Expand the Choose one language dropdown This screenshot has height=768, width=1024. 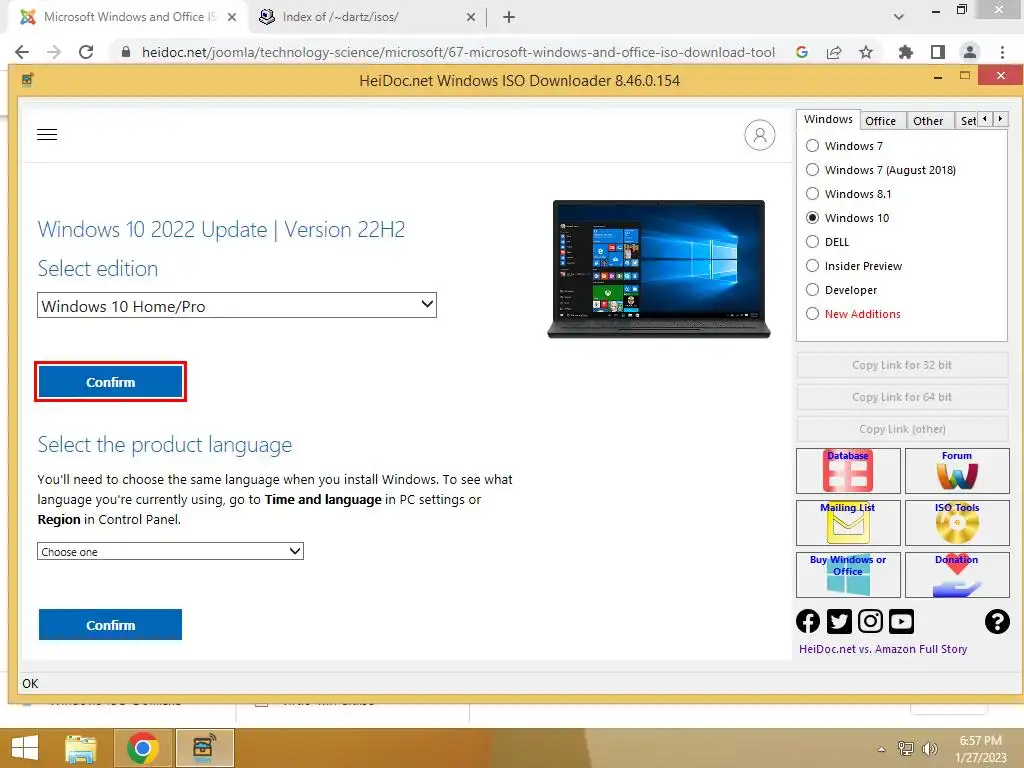point(170,551)
